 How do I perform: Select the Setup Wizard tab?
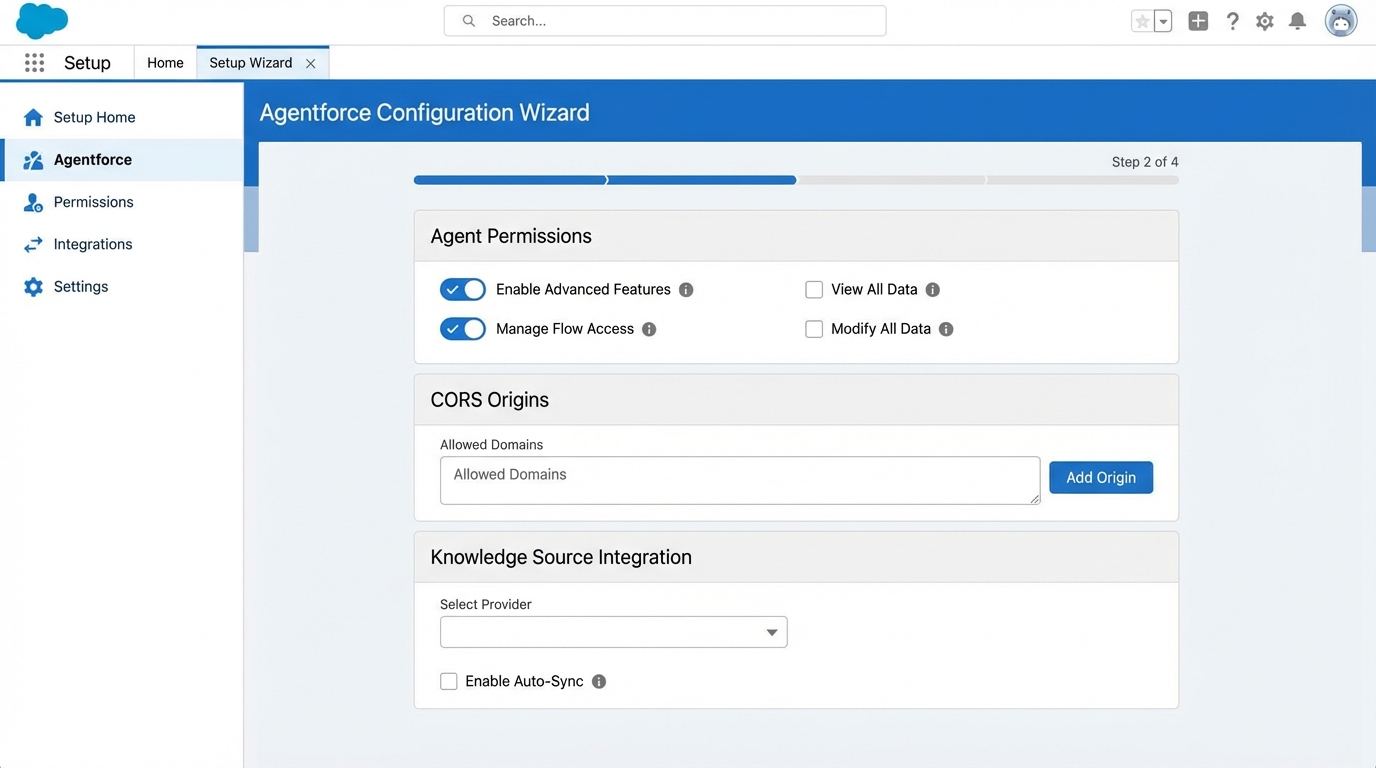tap(251, 62)
